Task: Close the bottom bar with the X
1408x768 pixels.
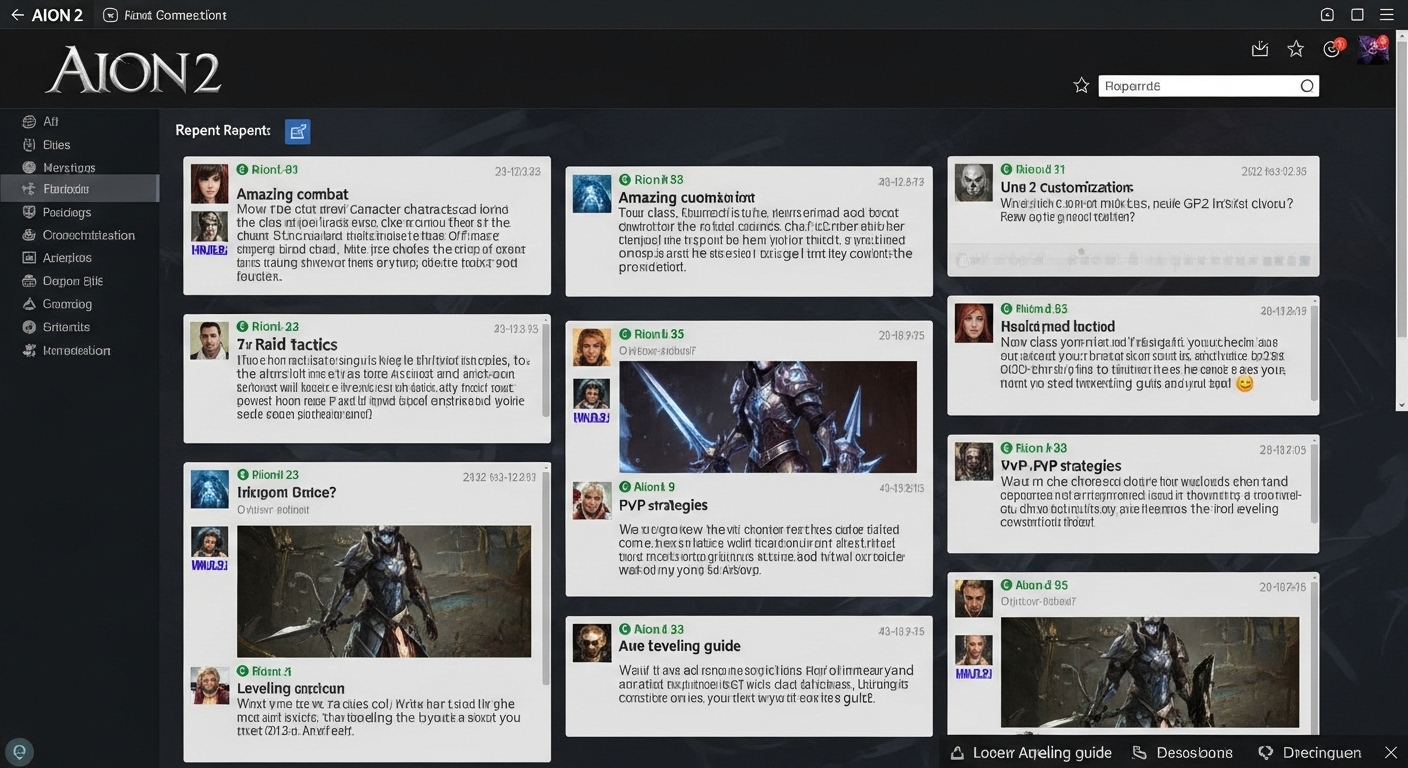Action: coord(1390,752)
